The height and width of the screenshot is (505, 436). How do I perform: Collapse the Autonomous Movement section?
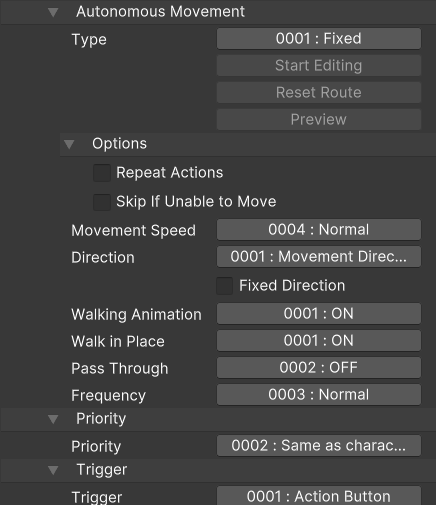pos(53,12)
